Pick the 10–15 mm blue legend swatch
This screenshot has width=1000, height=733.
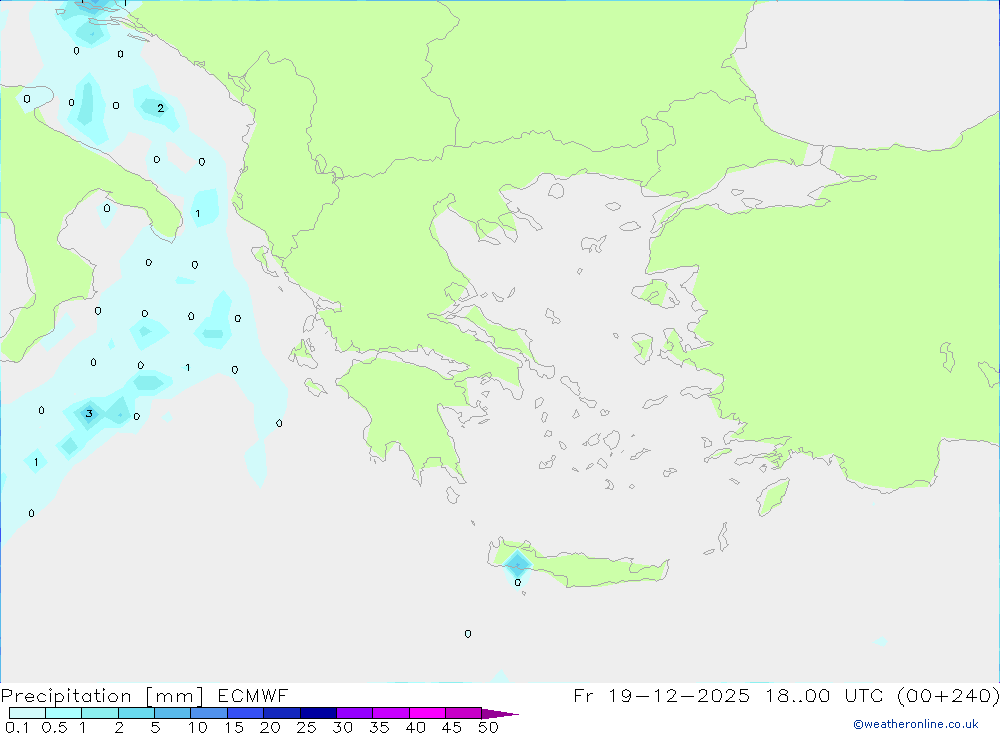pyautogui.click(x=209, y=713)
